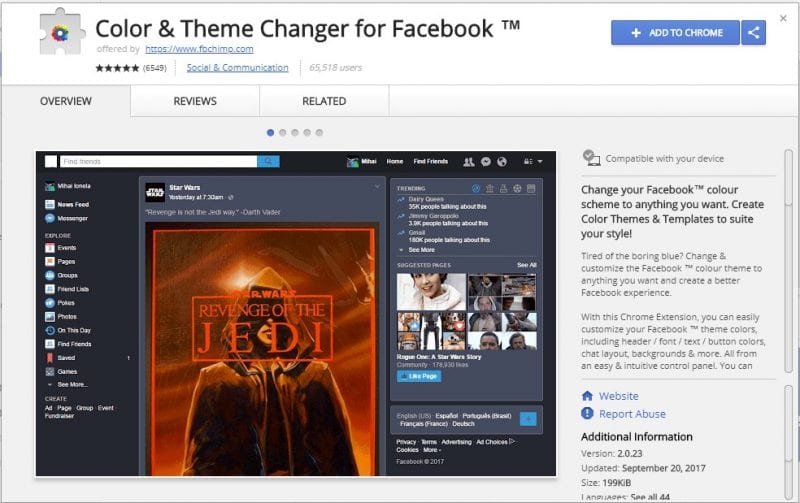Image resolution: width=800 pixels, height=503 pixels.
Task: Switch to the Reviews tab
Action: pyautogui.click(x=195, y=101)
